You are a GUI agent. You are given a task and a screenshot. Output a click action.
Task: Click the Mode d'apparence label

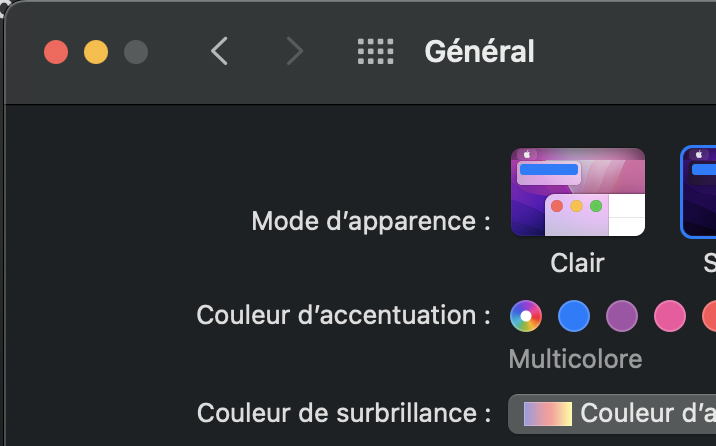tap(371, 221)
